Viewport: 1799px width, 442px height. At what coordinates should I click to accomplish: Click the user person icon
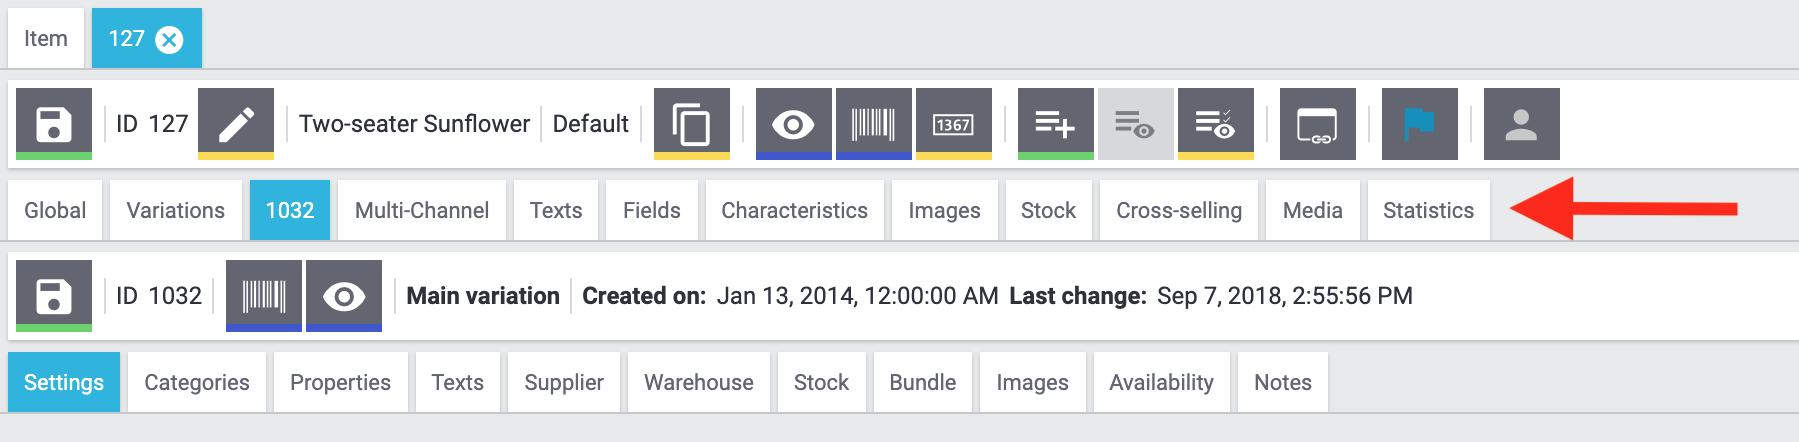pos(1521,124)
